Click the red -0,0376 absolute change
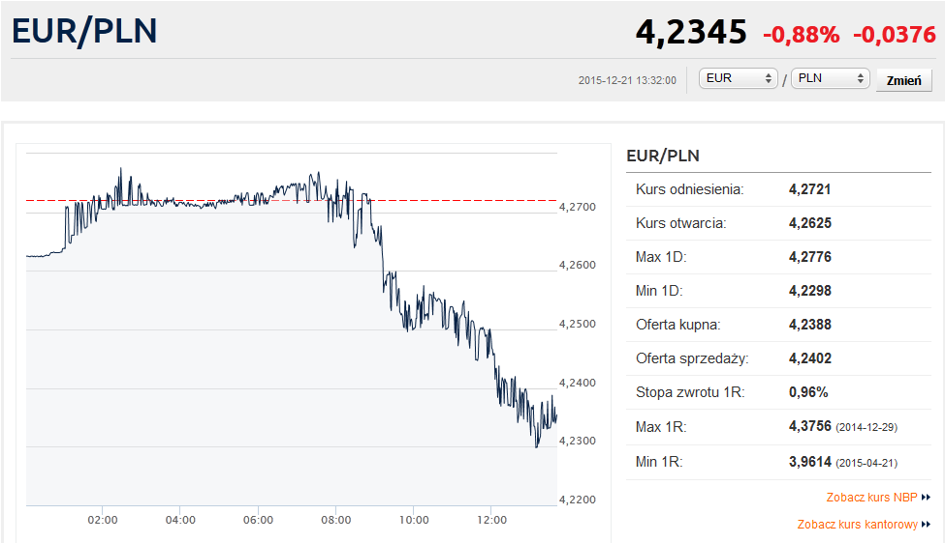 point(894,34)
